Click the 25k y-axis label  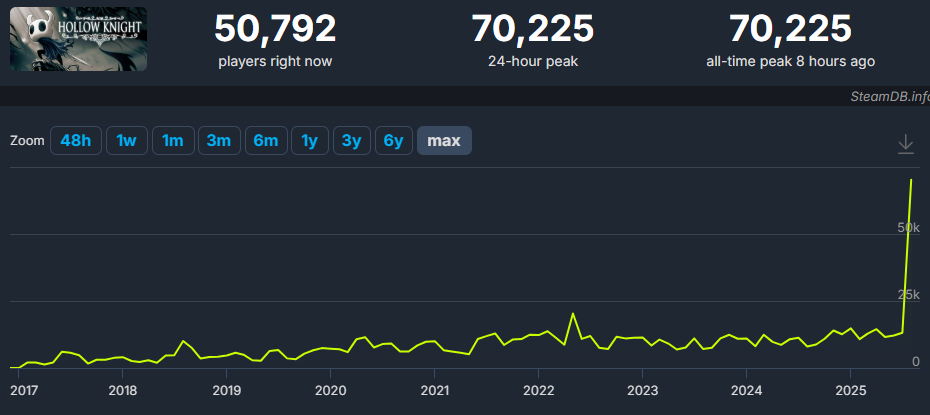tap(909, 295)
